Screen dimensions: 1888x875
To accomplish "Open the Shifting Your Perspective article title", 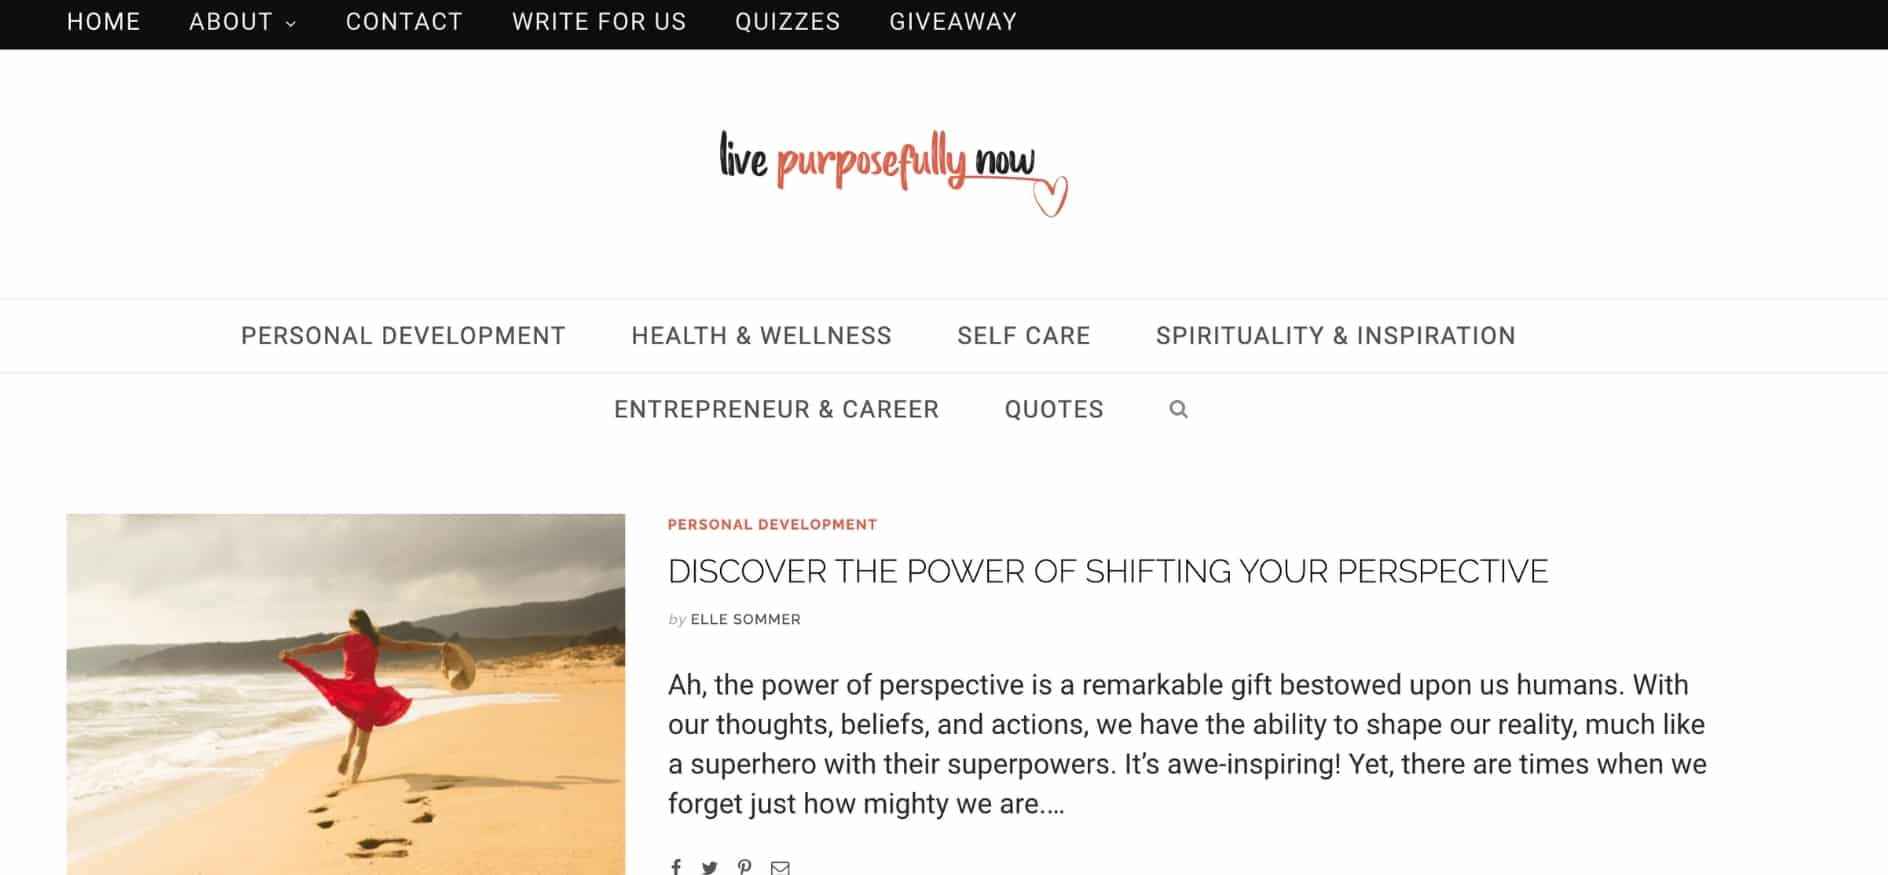I will (1107, 571).
